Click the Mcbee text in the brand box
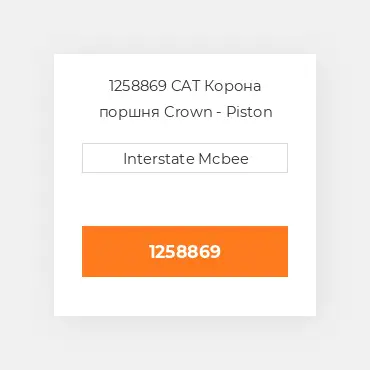Screen dimensions: 370x370 tap(223, 159)
